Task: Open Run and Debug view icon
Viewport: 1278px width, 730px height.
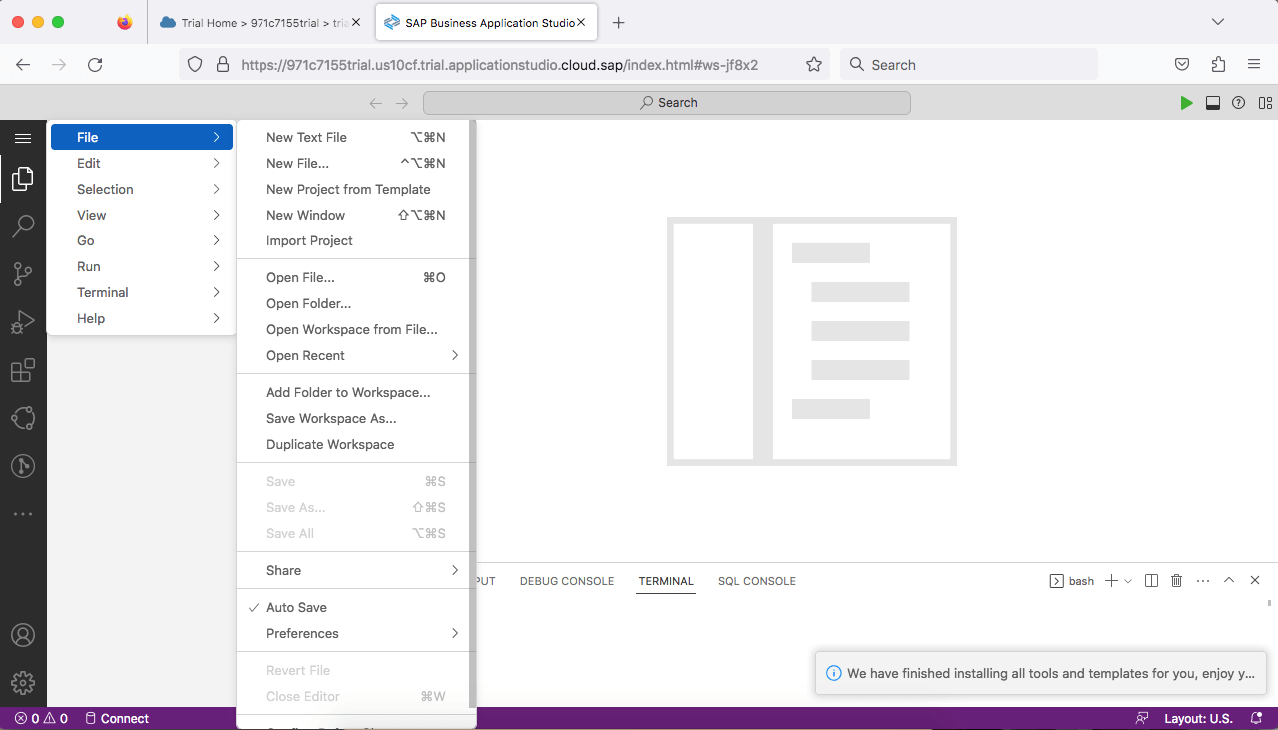Action: pyautogui.click(x=23, y=322)
